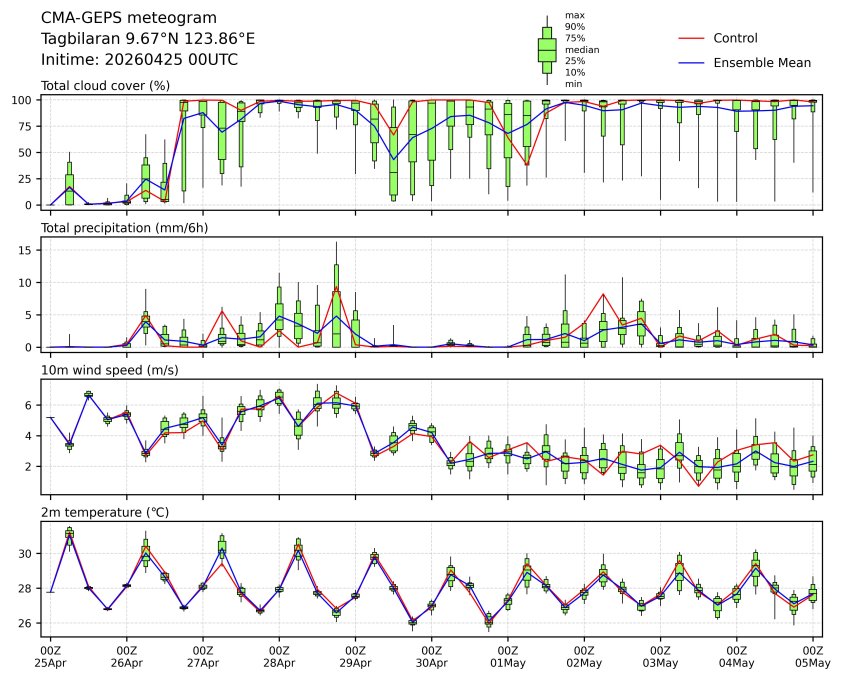
Task: Click the Total cloud cover panel title
Action: [105, 85]
